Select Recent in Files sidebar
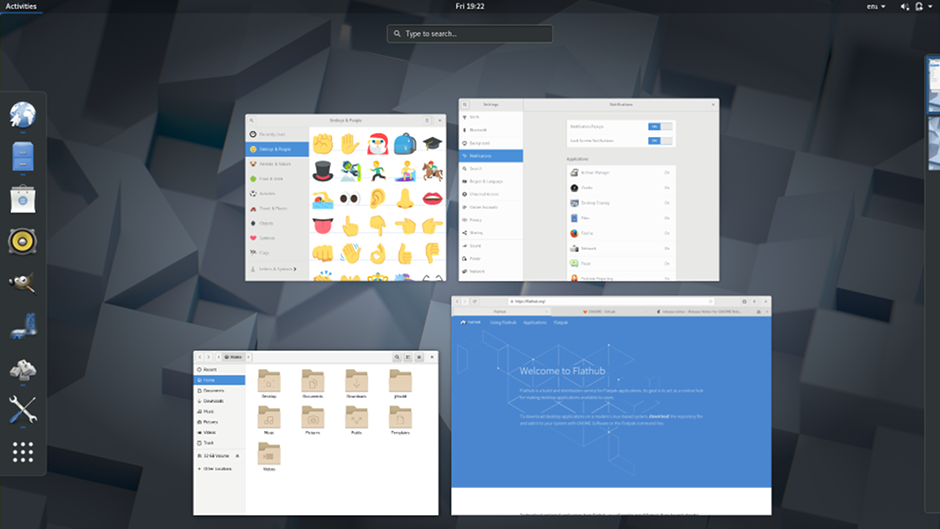The width and height of the screenshot is (940, 529). tap(219, 370)
